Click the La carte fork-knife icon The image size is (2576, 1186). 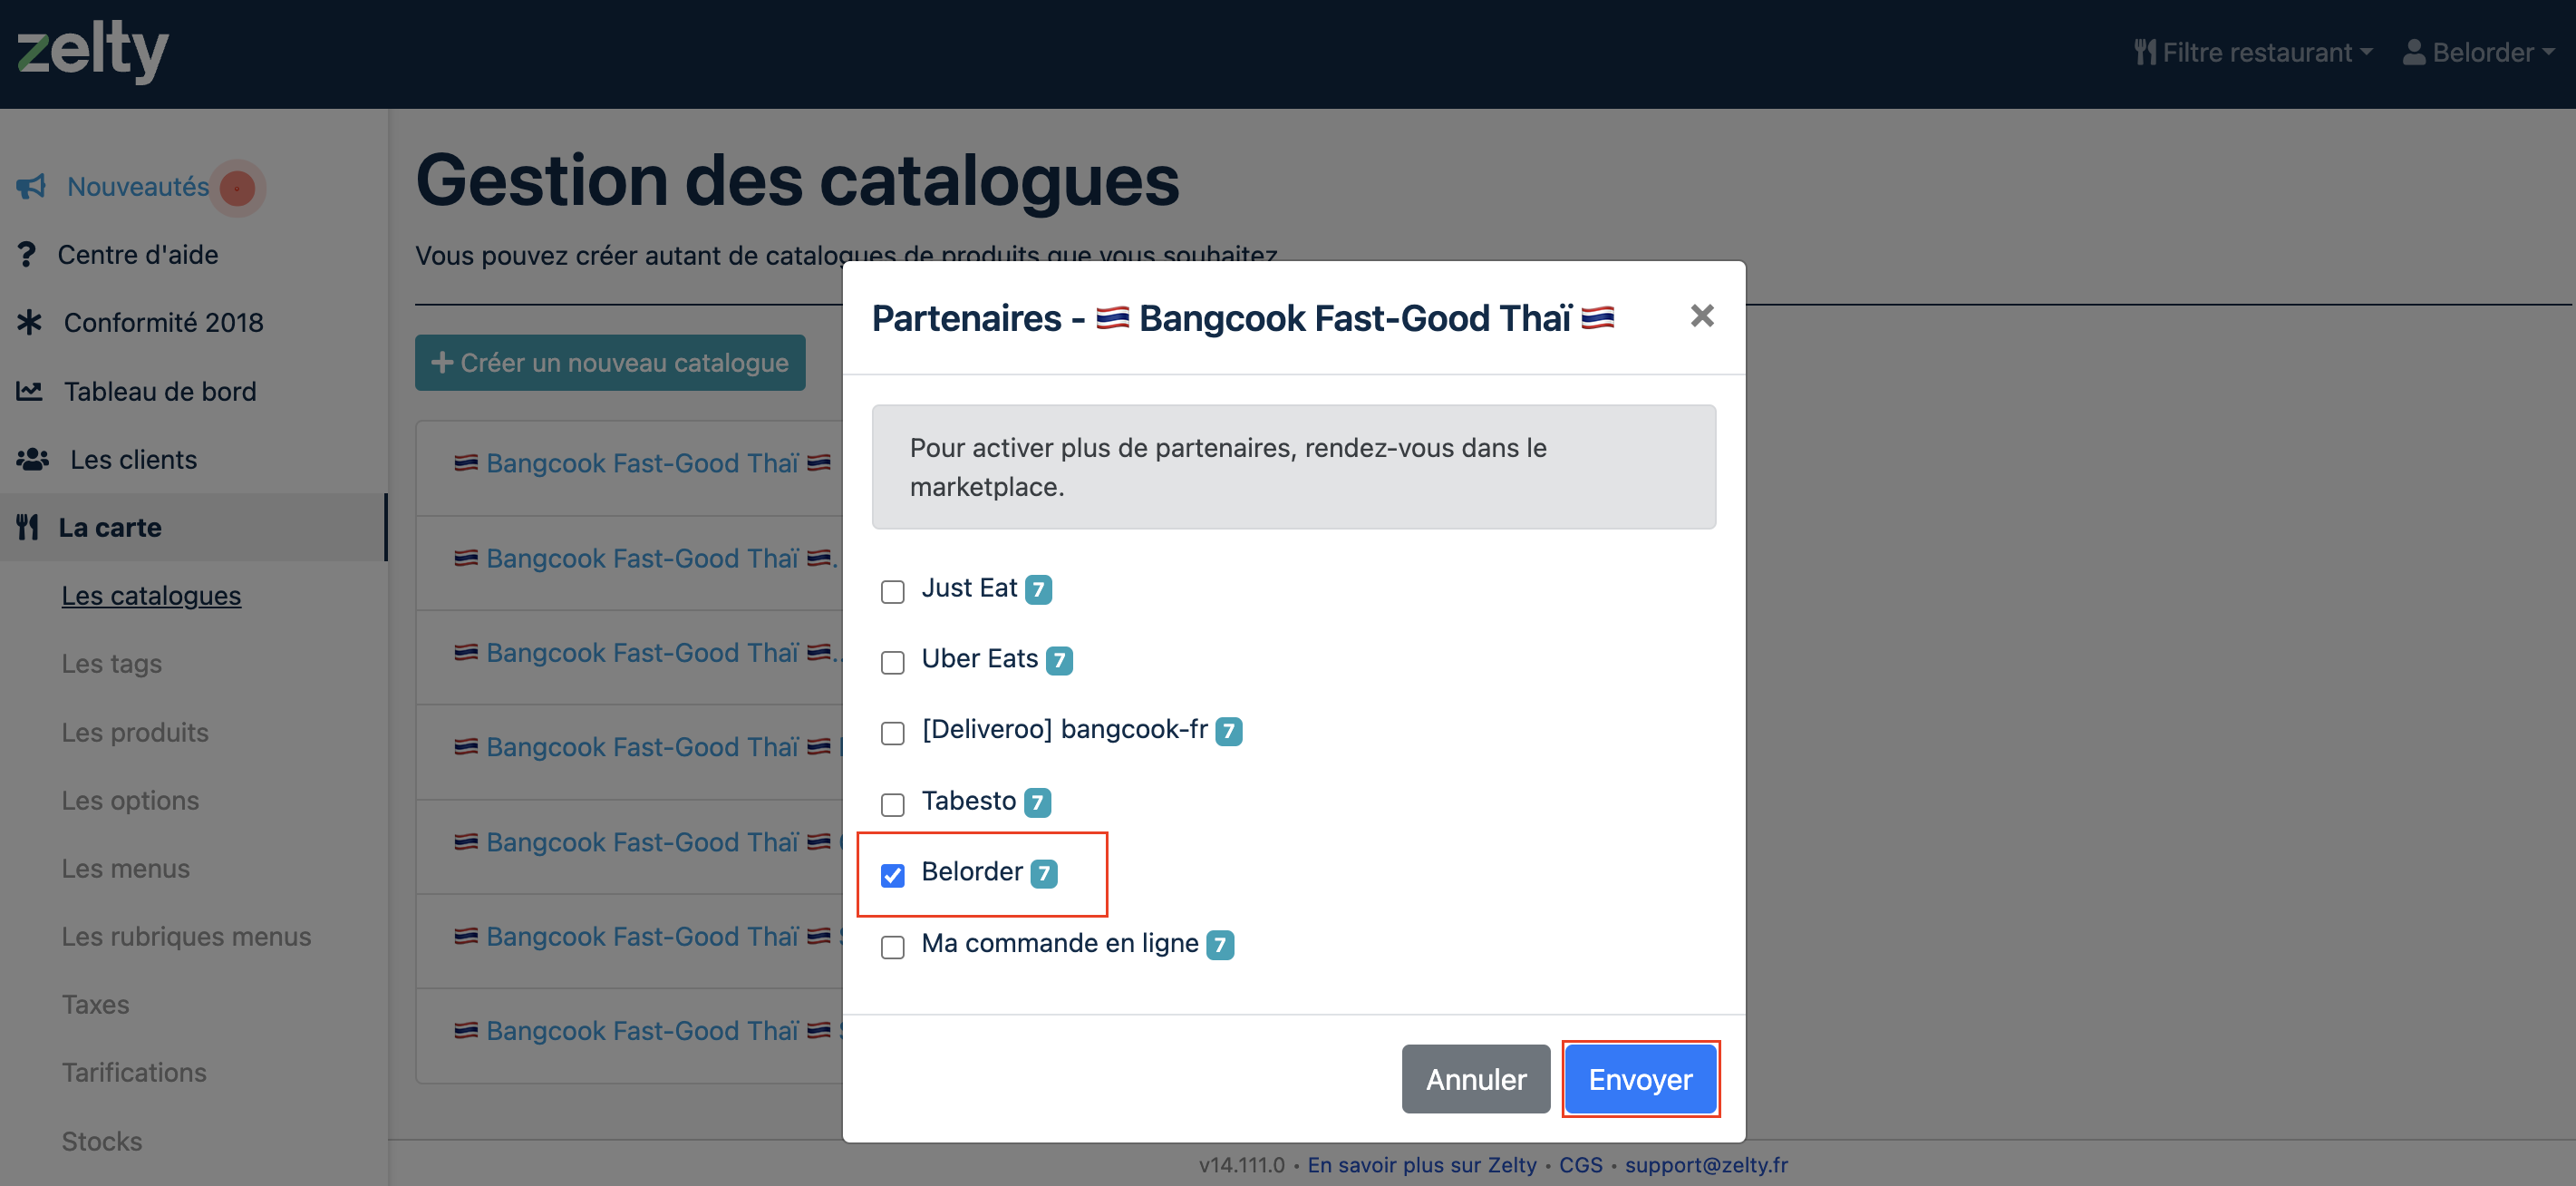pos(28,527)
